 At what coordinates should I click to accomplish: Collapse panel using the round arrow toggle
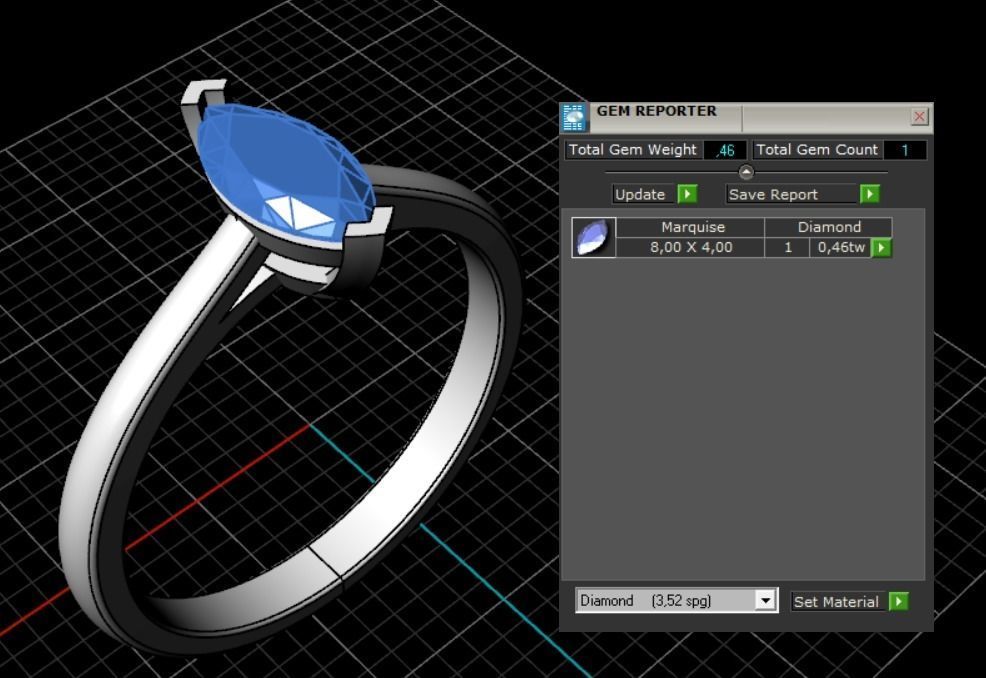[746, 172]
